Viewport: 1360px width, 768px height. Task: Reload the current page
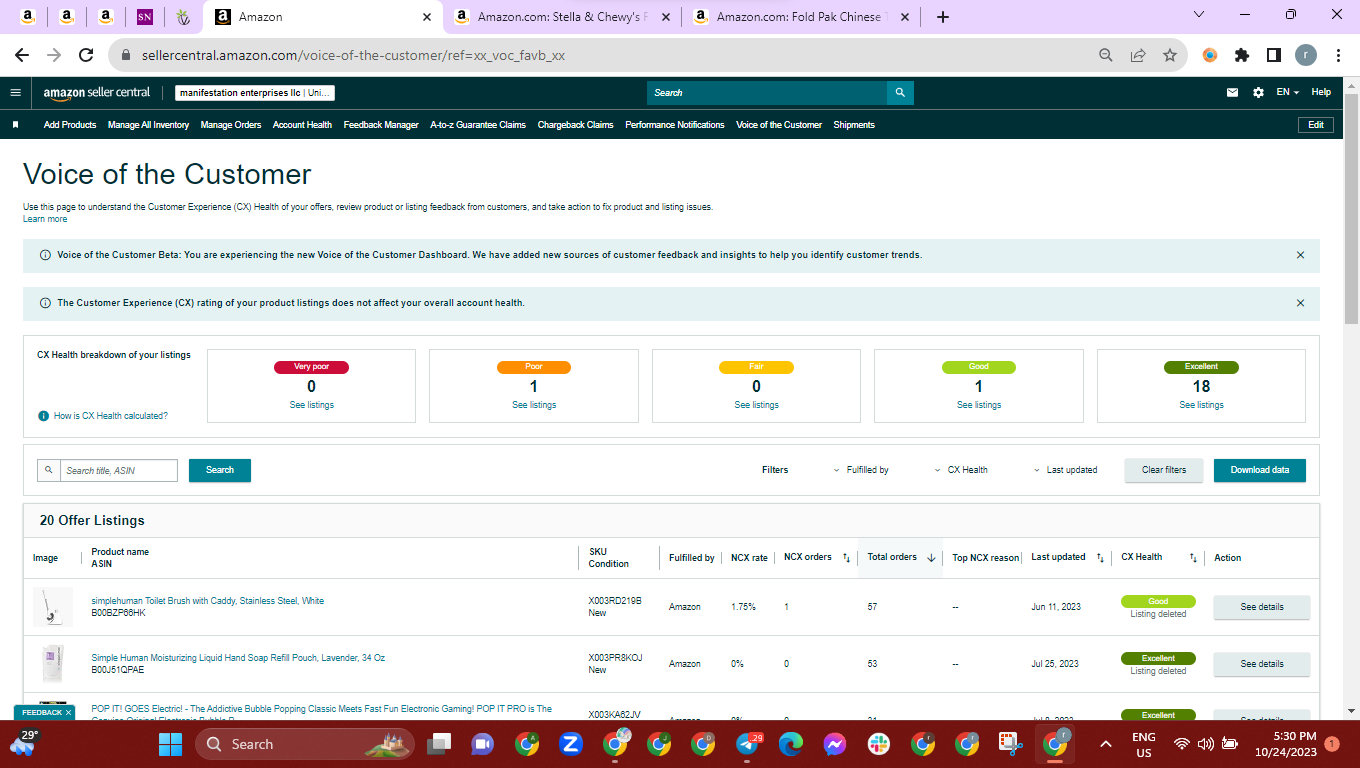point(86,55)
